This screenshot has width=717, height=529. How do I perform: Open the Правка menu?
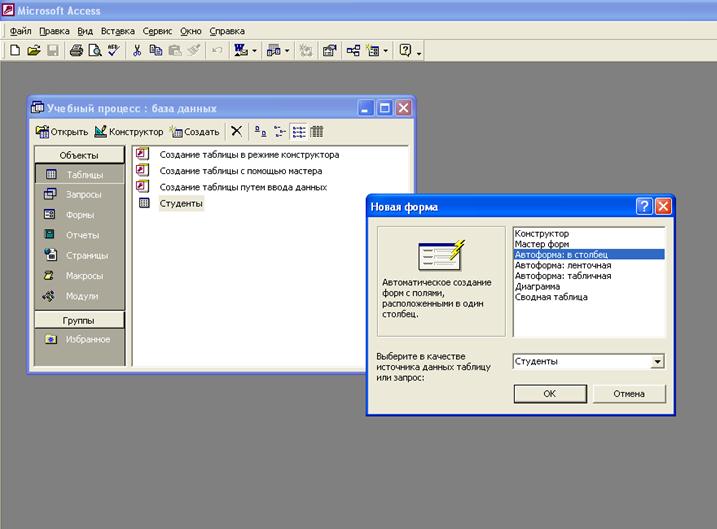click(54, 31)
